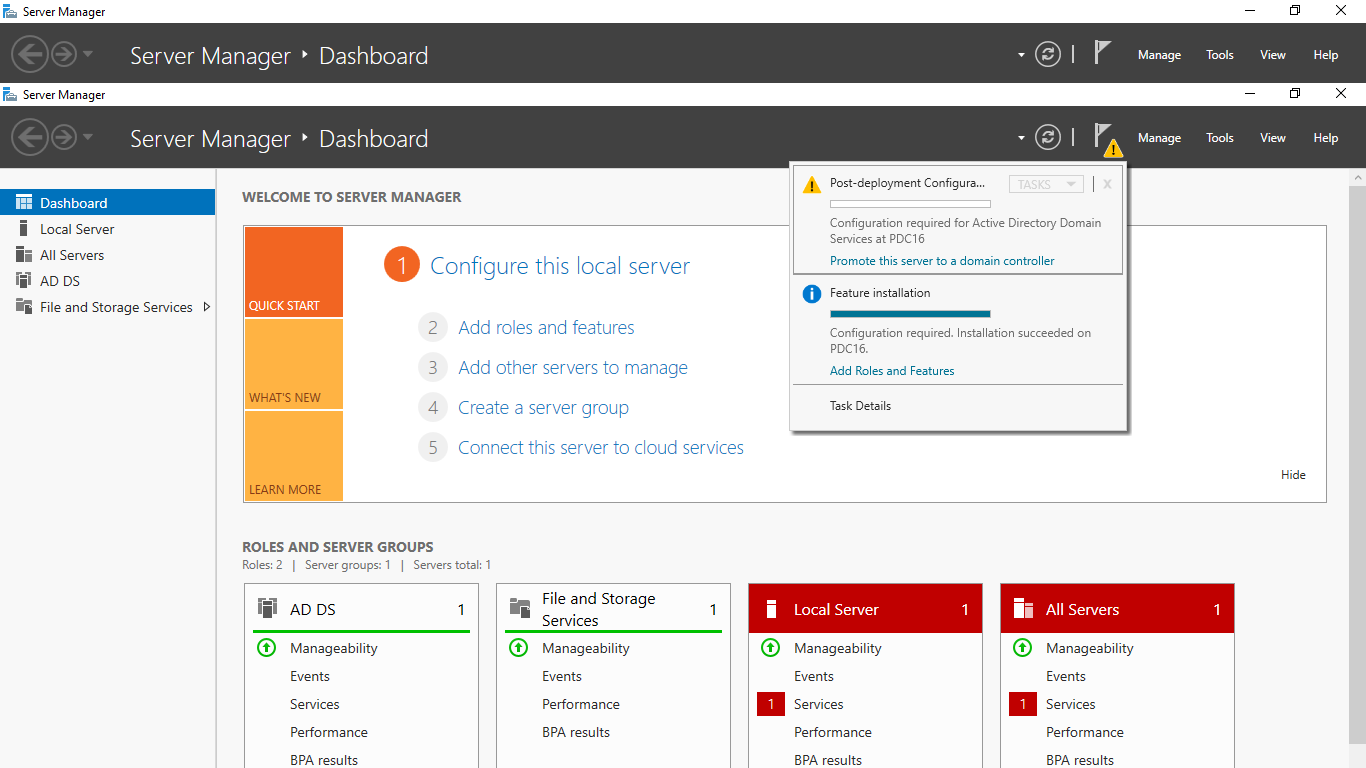The height and width of the screenshot is (768, 1366).
Task: Open navigation history dropdown in the background window
Action: pos(88,54)
